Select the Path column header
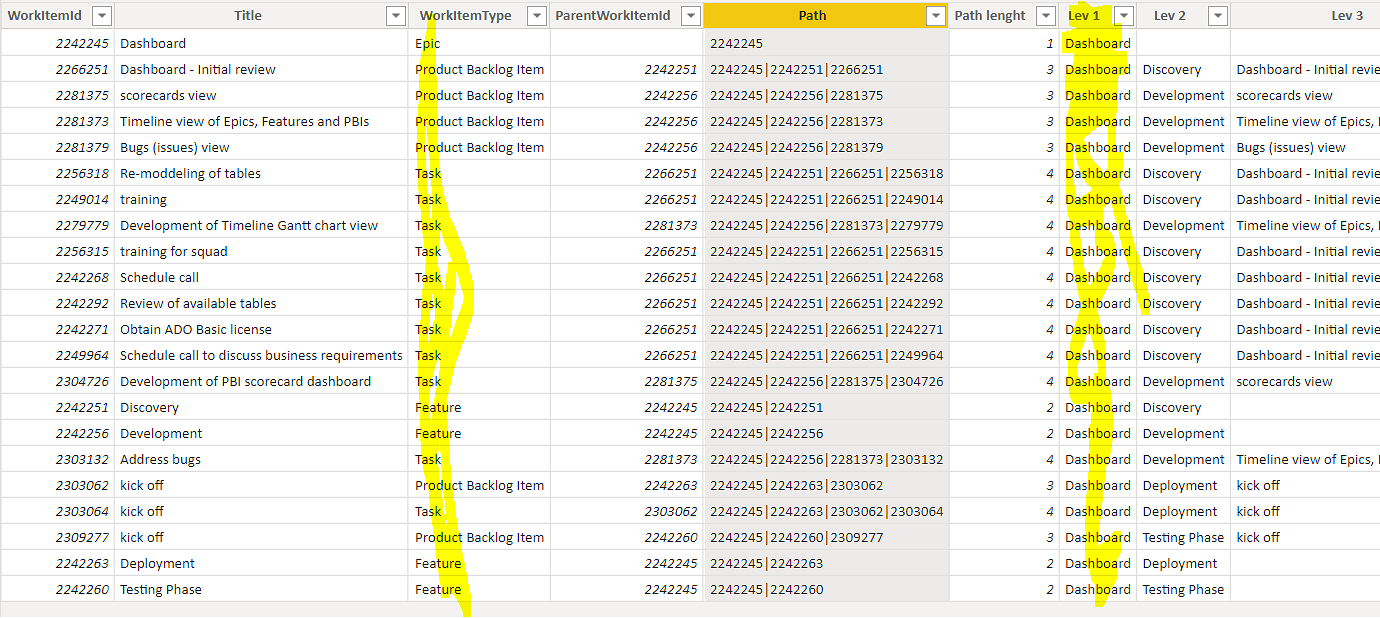 tap(812, 15)
